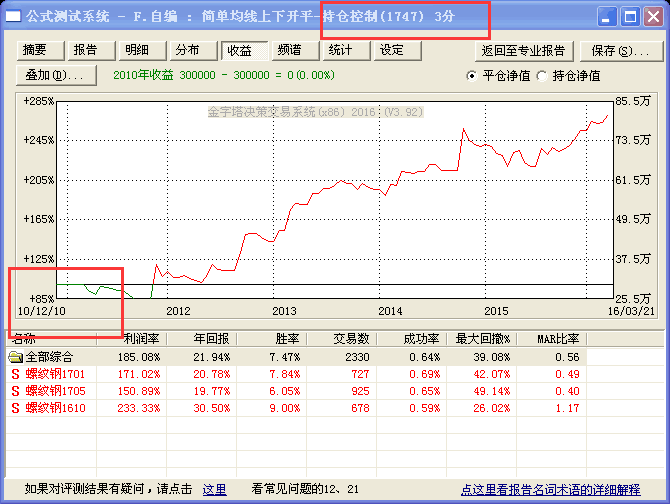Click the 全部综合 folder icon
Viewport: 670px width, 504px height.
(x=15, y=357)
